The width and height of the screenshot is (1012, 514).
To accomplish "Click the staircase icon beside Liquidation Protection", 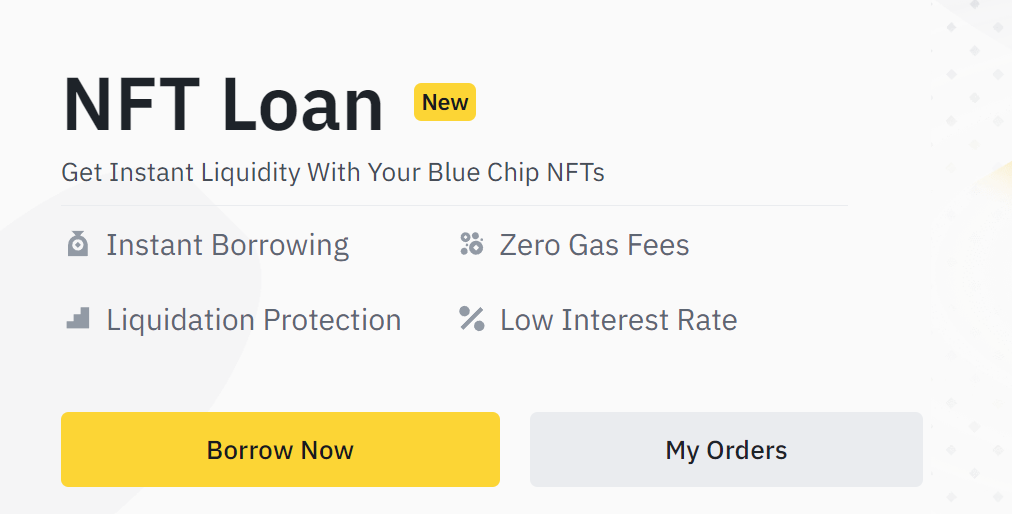I will (x=77, y=319).
